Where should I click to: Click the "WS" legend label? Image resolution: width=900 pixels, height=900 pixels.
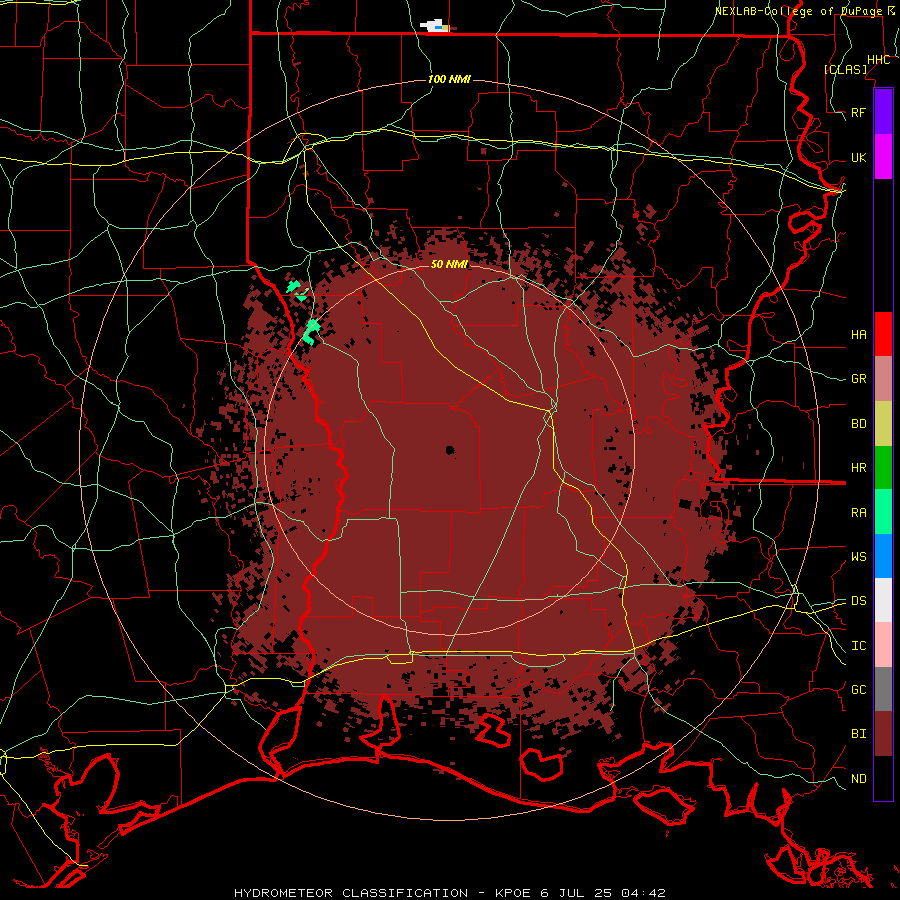(x=859, y=557)
